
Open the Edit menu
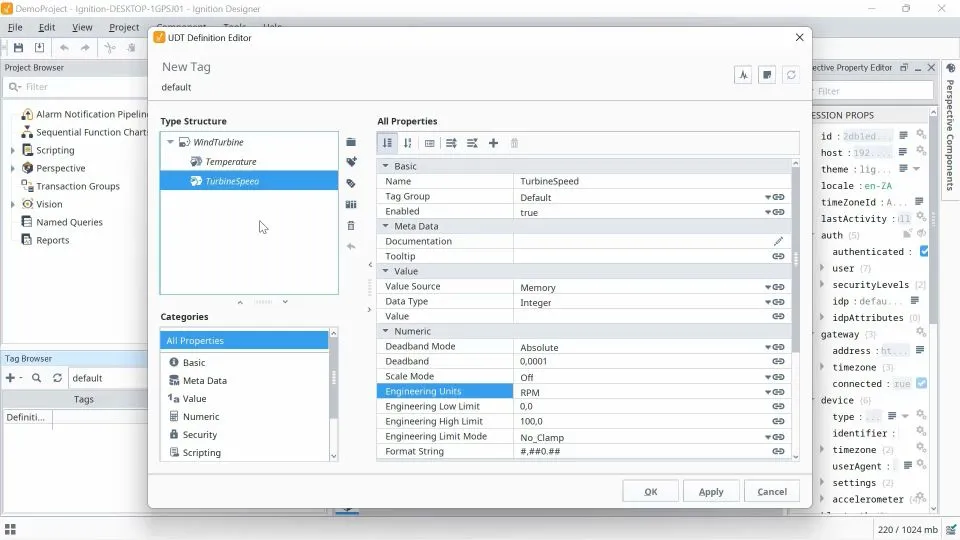pyautogui.click(x=47, y=27)
